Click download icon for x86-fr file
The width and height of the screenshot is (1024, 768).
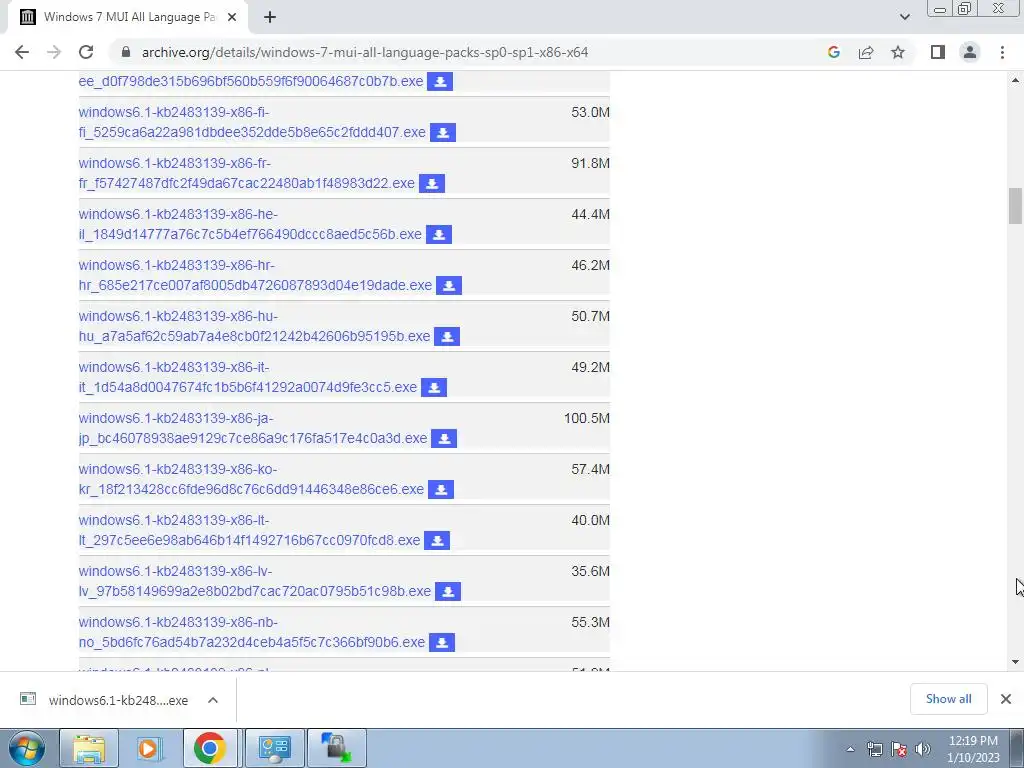[x=432, y=184]
